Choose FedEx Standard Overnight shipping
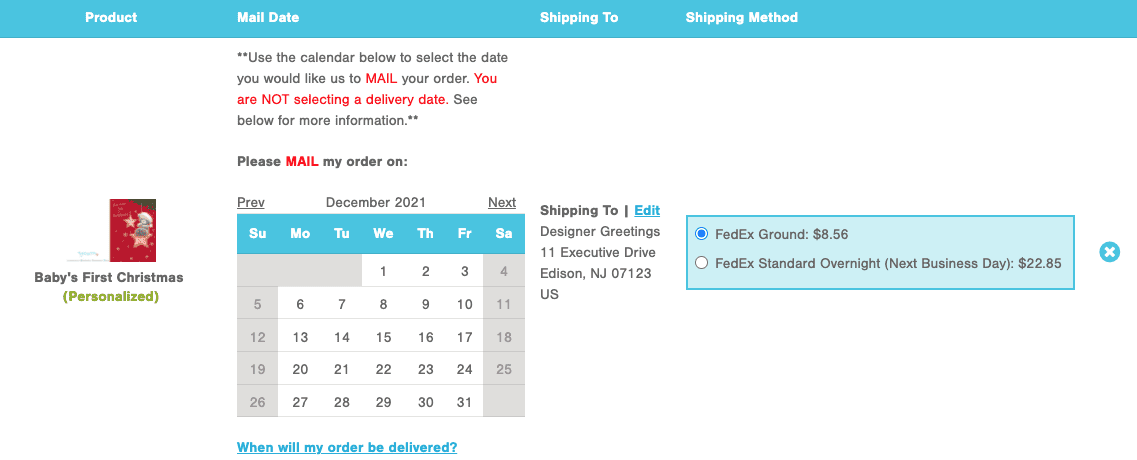Viewport: 1137px width, 460px height. pyautogui.click(x=700, y=263)
